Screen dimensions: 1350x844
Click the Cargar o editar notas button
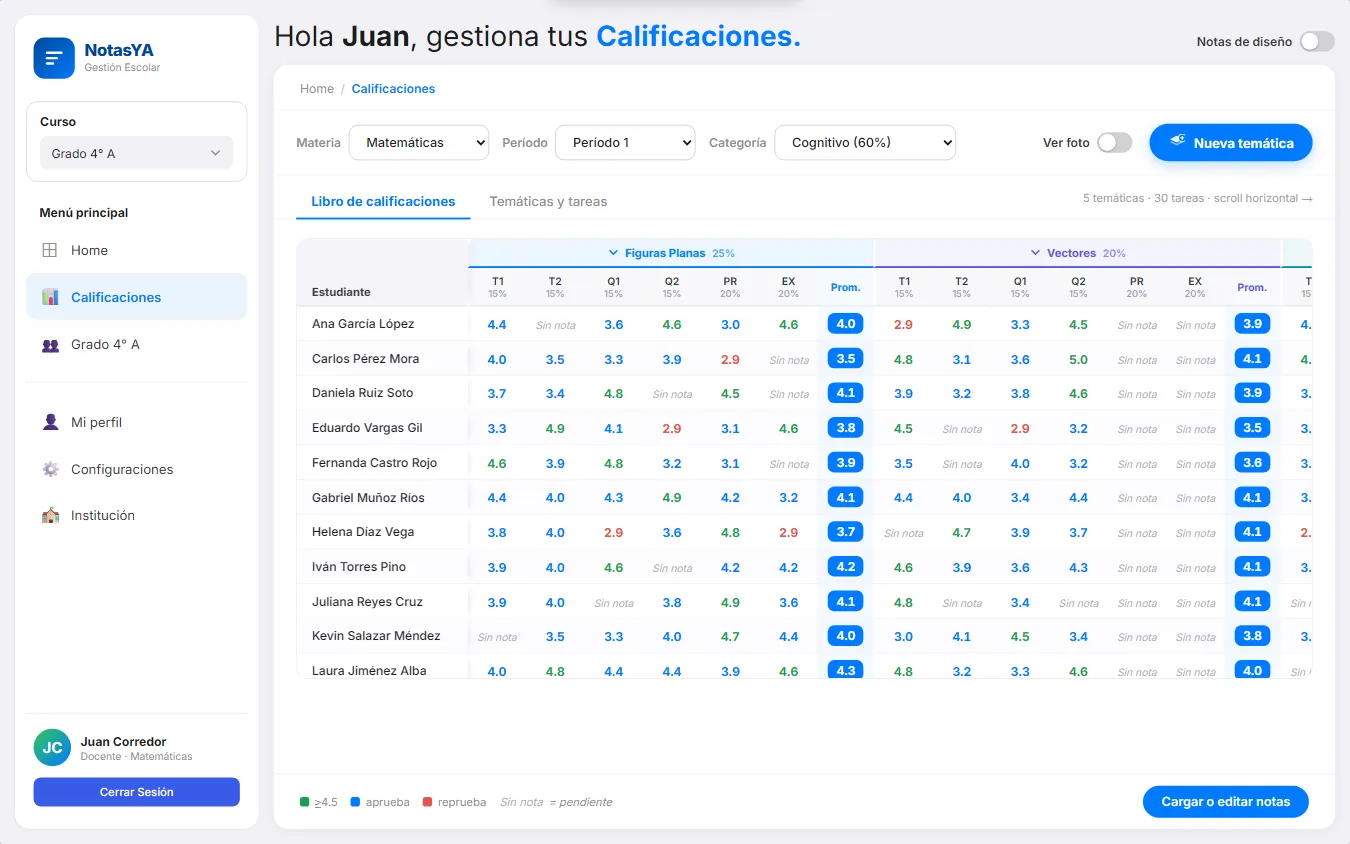click(1225, 801)
